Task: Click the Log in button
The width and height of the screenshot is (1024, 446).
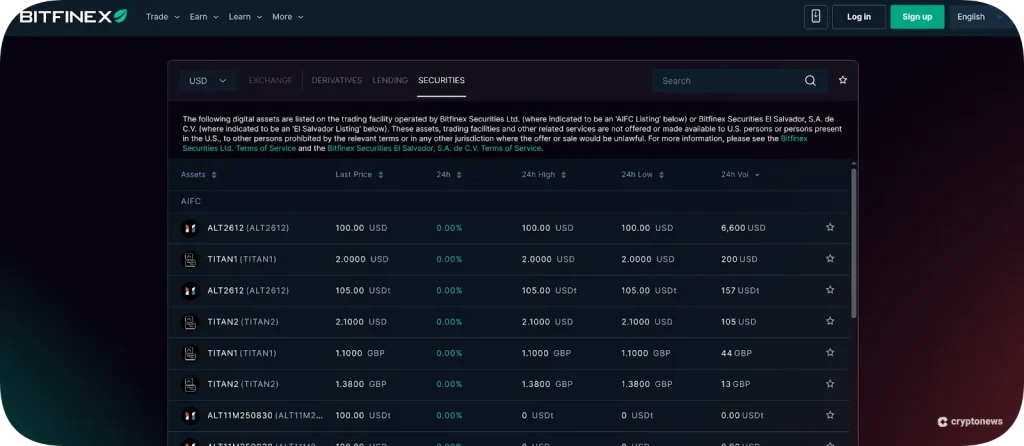Action: (859, 17)
